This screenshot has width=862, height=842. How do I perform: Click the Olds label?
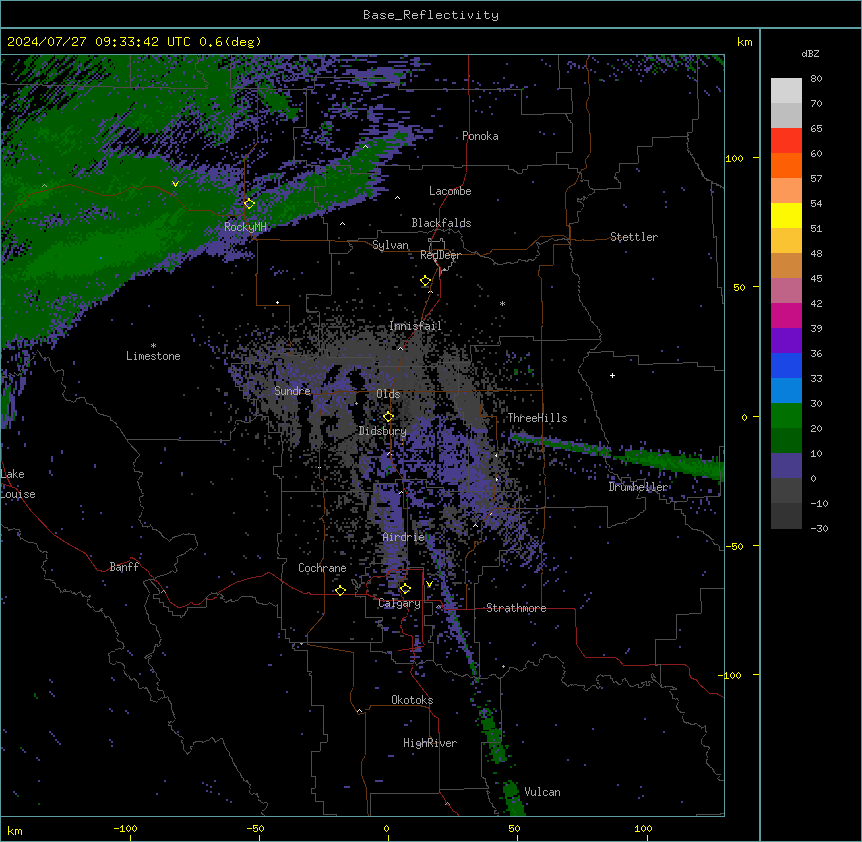tap(388, 394)
